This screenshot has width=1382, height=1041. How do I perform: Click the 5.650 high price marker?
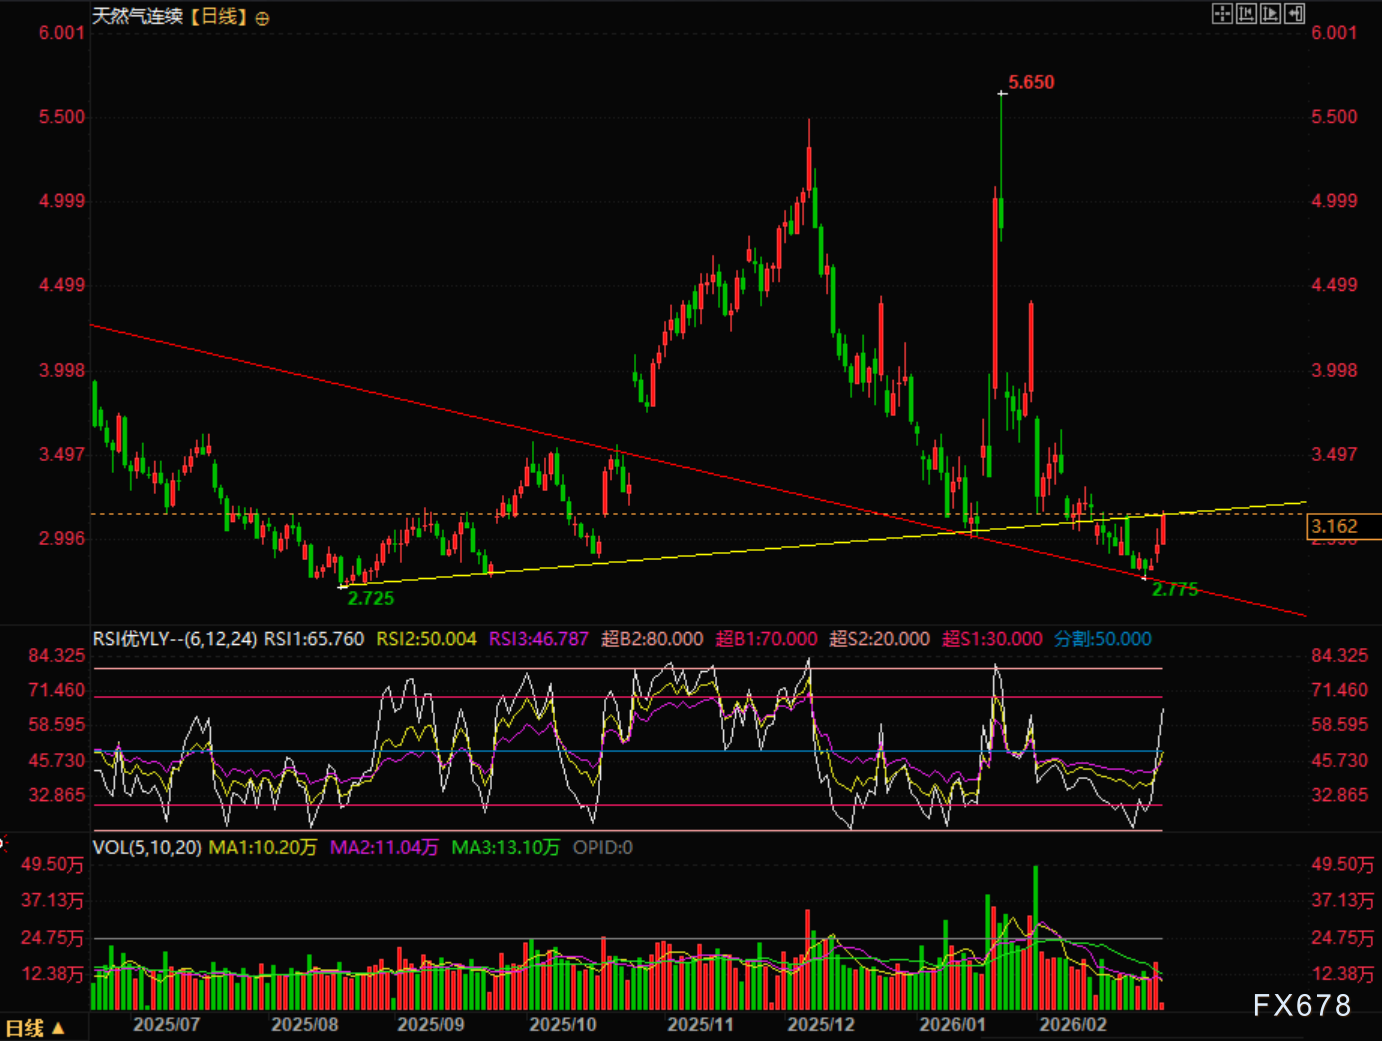click(1031, 82)
